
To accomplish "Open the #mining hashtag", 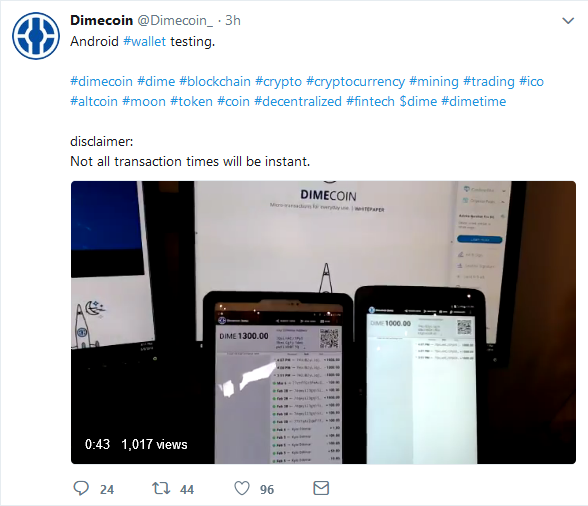I will [x=434, y=81].
